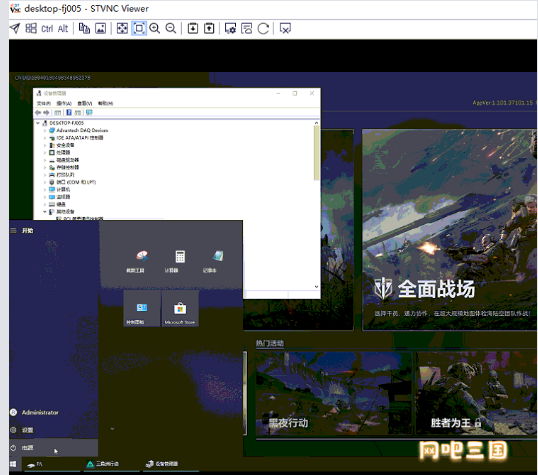
Task: Expand the 键盘 node
Action: [x=45, y=204]
